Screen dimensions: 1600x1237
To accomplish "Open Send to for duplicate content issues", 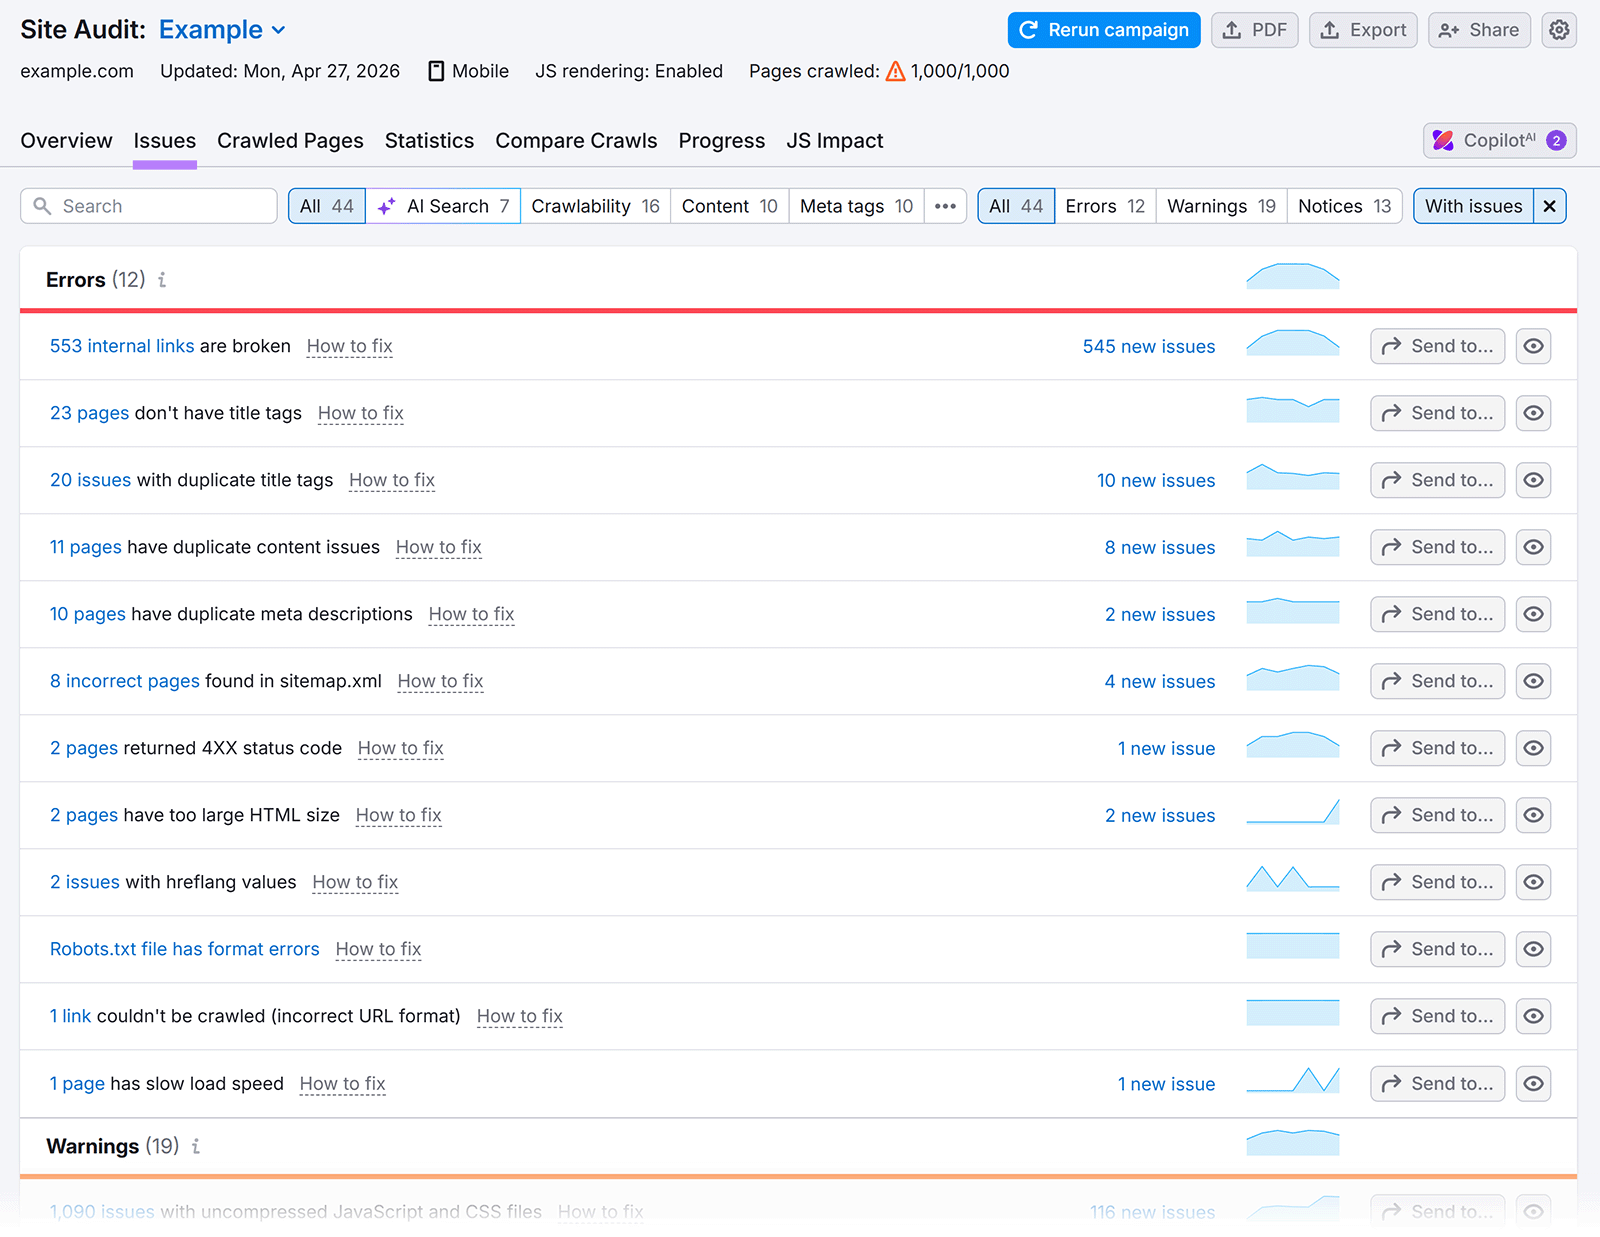I will point(1437,547).
